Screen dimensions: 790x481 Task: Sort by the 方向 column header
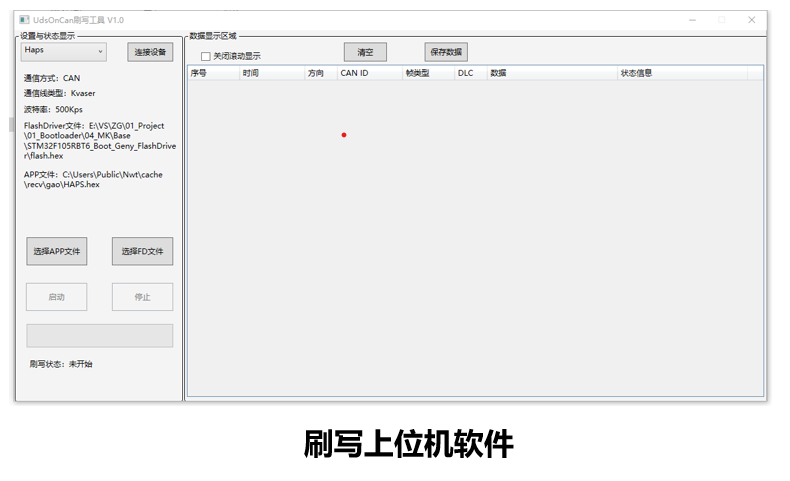coord(321,73)
